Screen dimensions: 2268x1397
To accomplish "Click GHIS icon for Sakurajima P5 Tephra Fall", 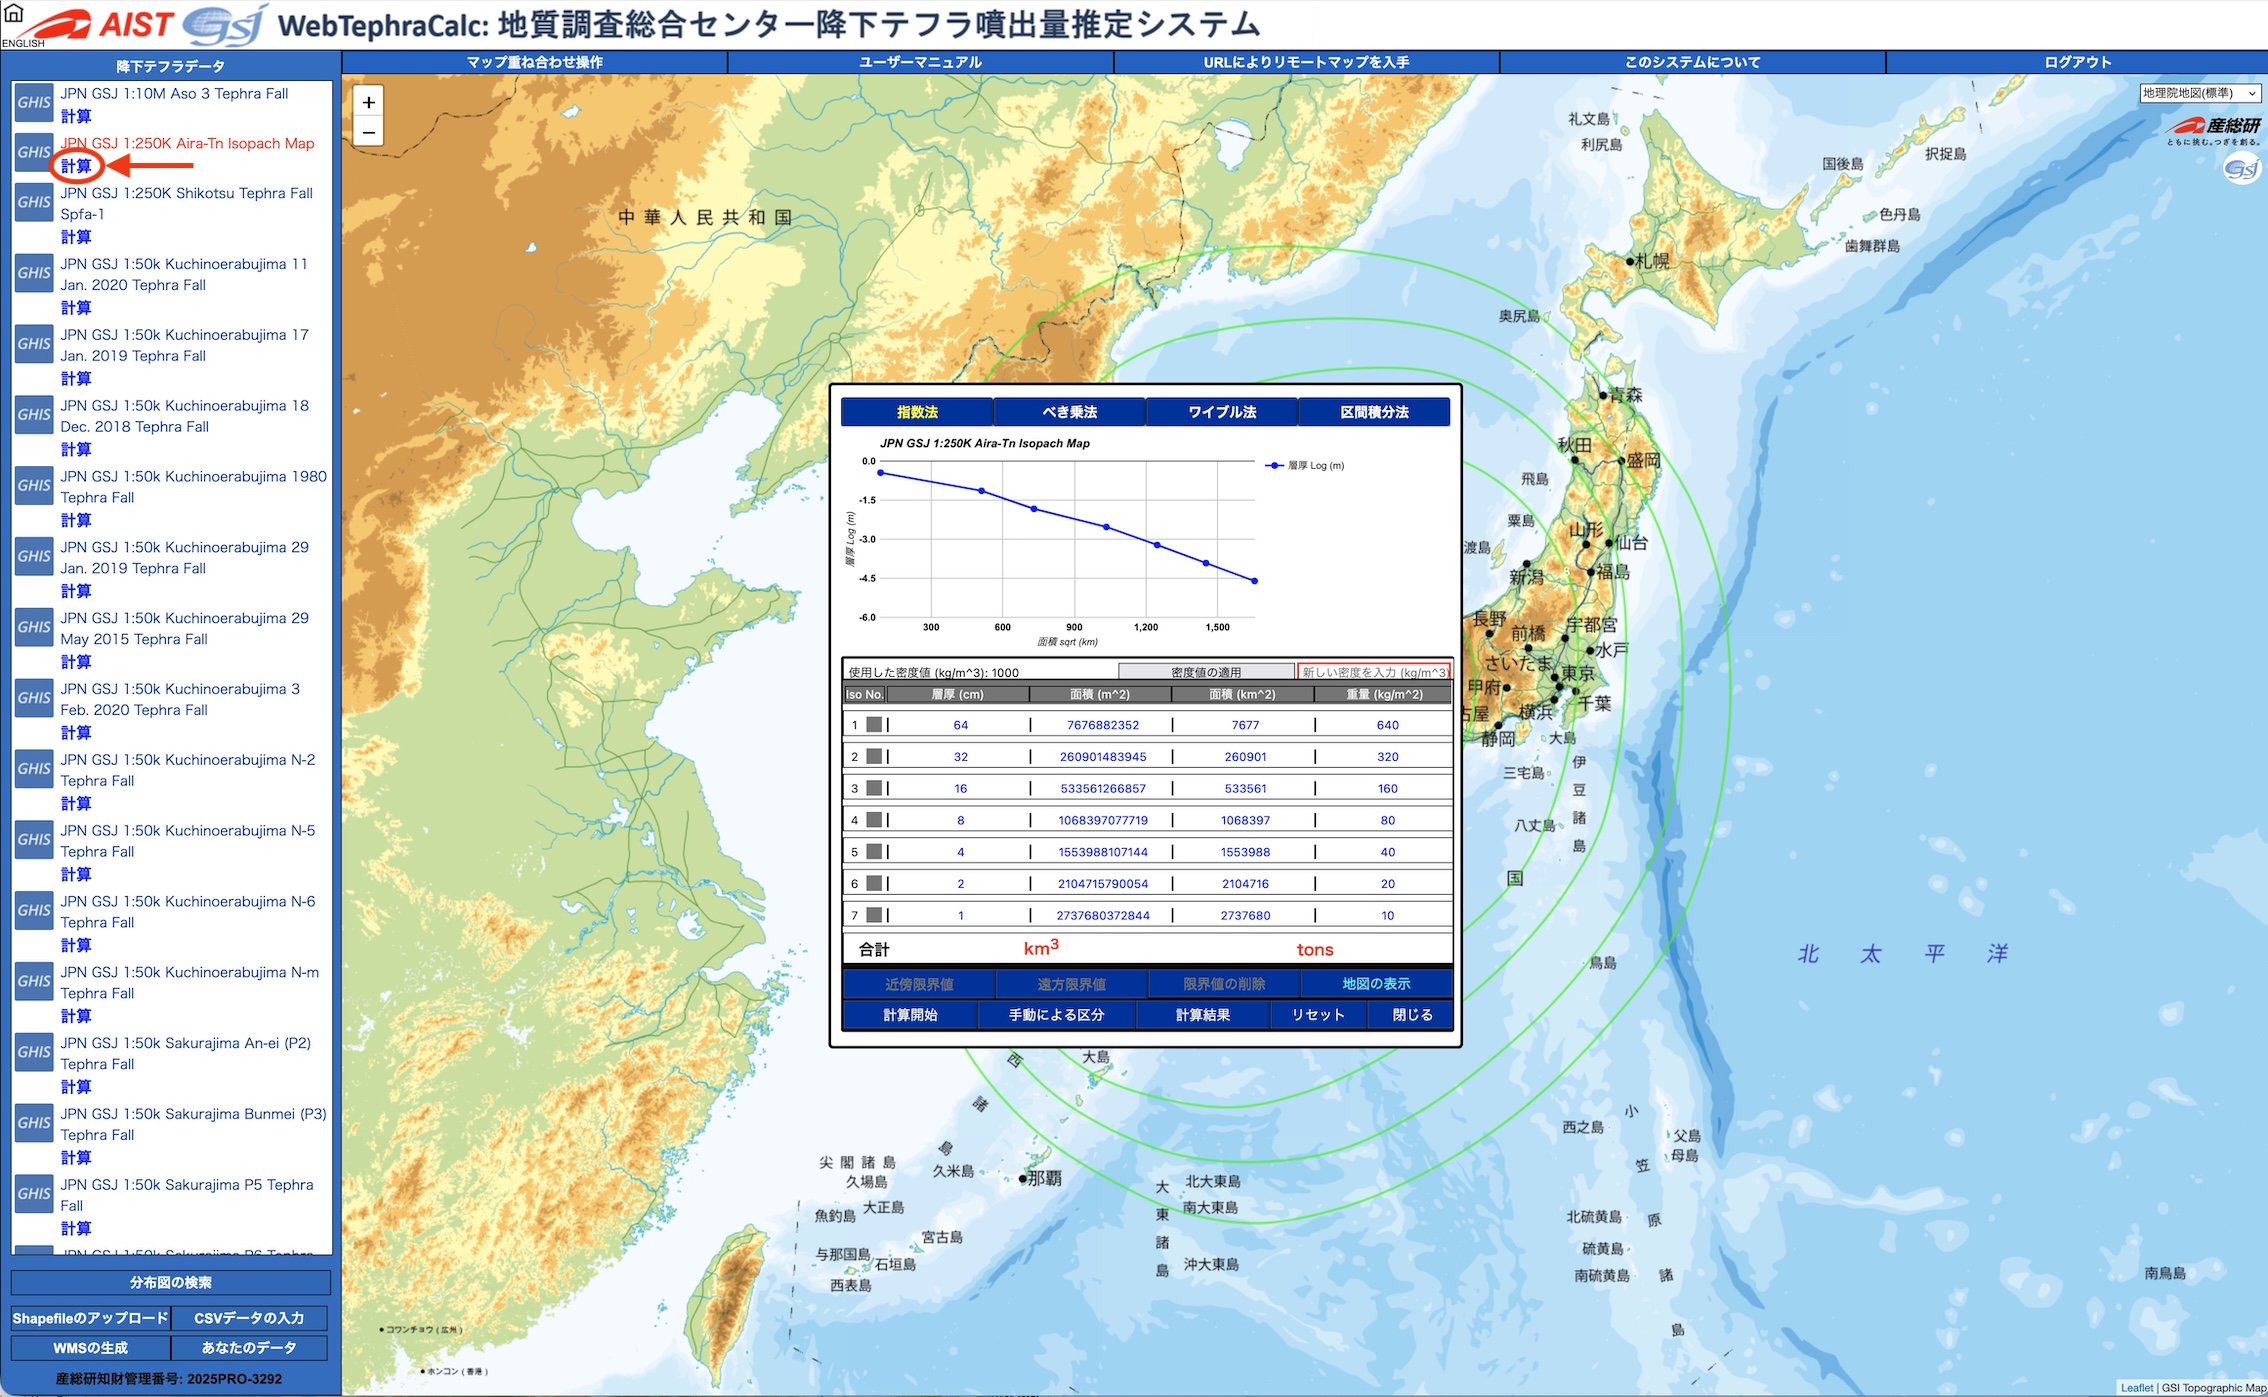I will pos(34,1195).
